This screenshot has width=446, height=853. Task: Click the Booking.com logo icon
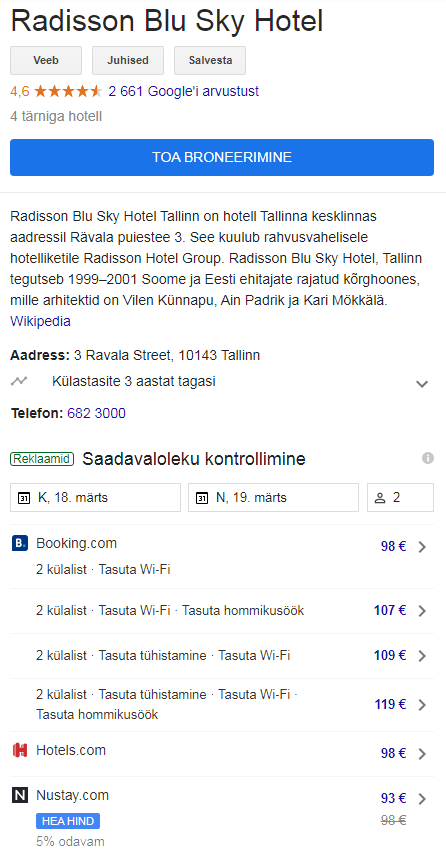click(20, 543)
